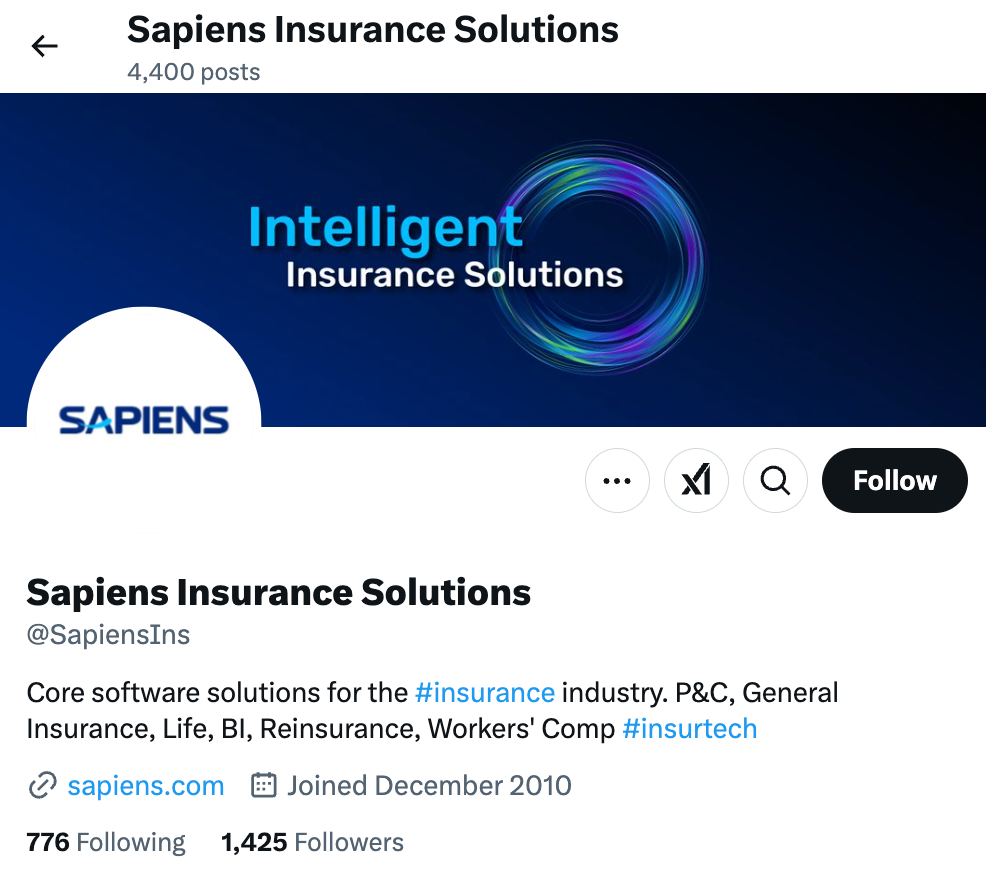The height and width of the screenshot is (874, 986).
Task: Click the profile bio description text
Action: tap(433, 710)
